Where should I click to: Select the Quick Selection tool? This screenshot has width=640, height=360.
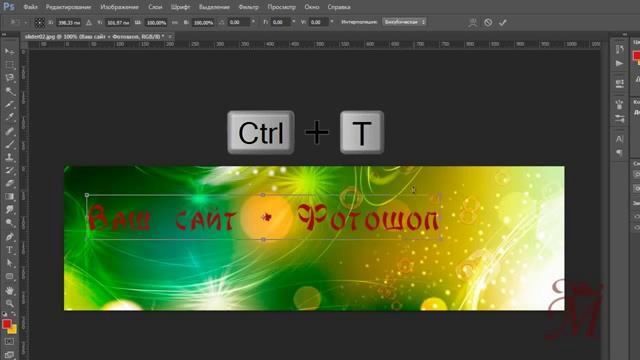pyautogui.click(x=10, y=91)
